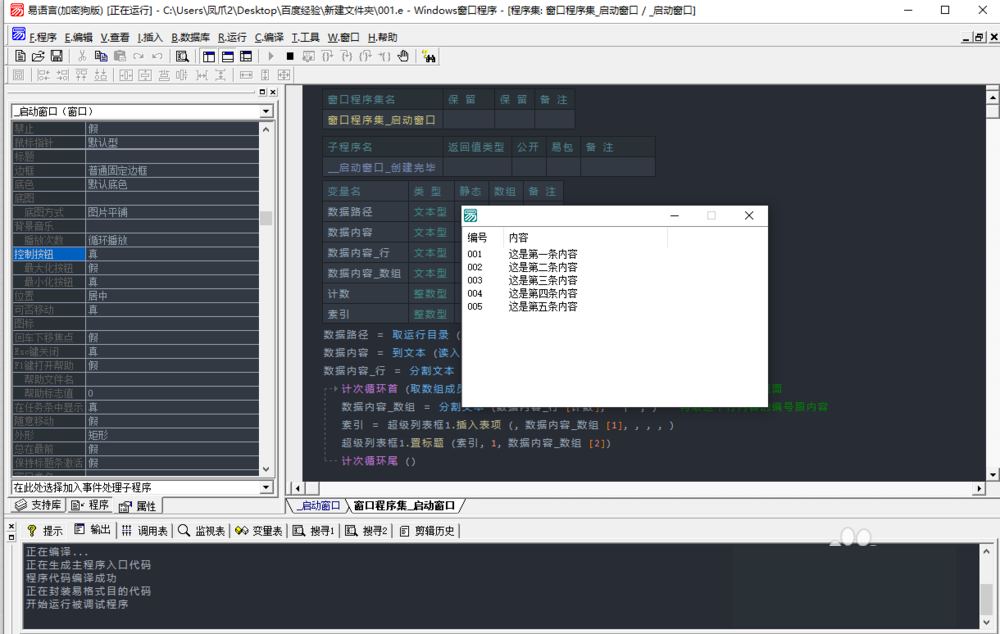
Task: Click the Undo arrow icon
Action: click(x=157, y=56)
